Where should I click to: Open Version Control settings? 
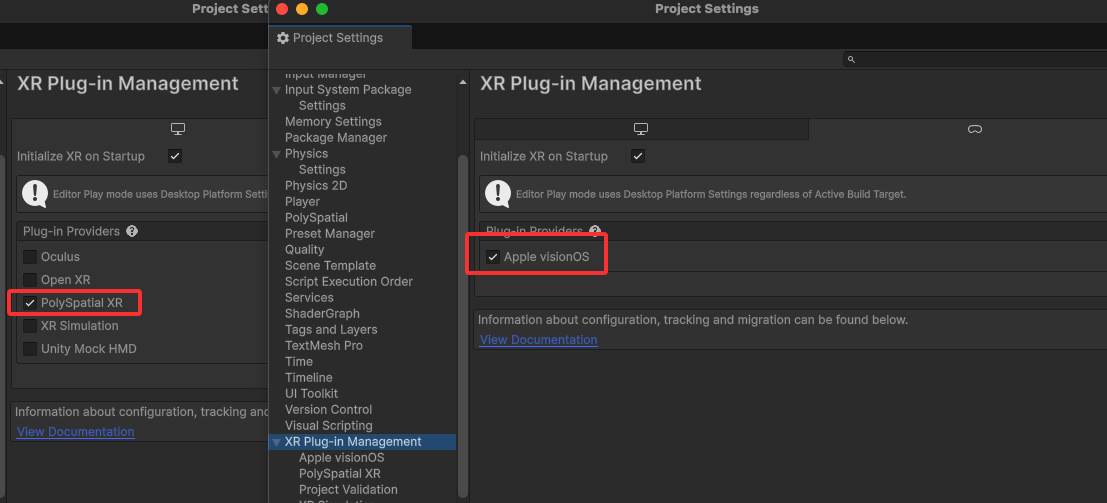point(328,410)
